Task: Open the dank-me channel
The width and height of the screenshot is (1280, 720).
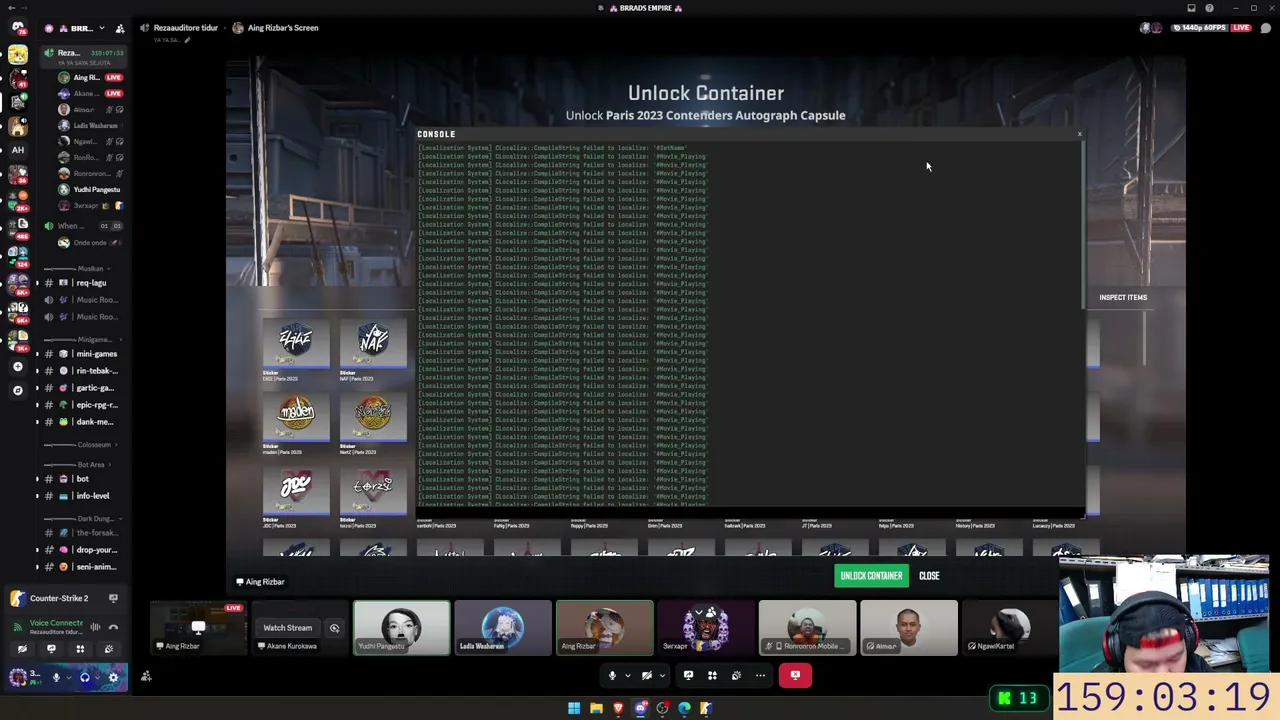Action: pyautogui.click(x=84, y=422)
